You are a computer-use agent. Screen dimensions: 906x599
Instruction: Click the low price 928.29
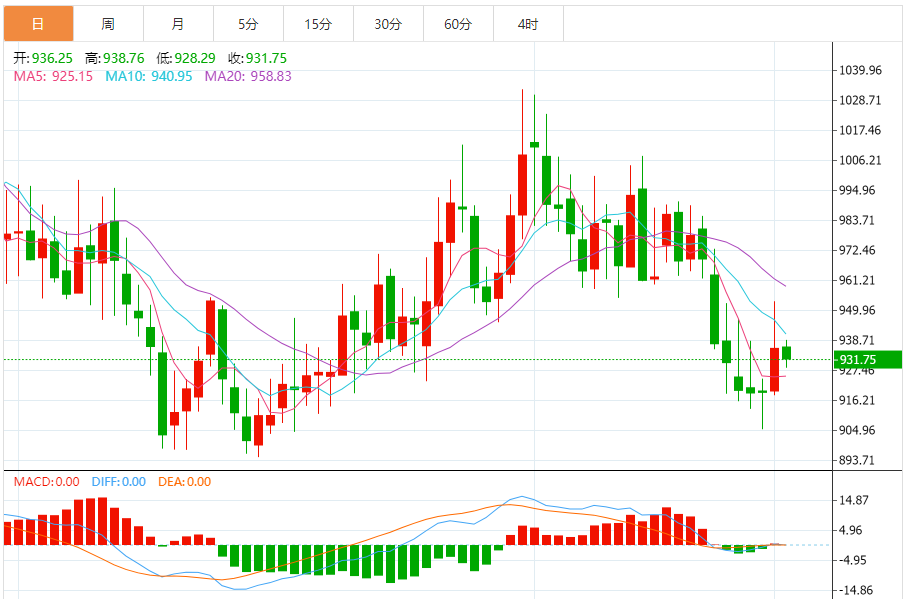click(x=195, y=58)
